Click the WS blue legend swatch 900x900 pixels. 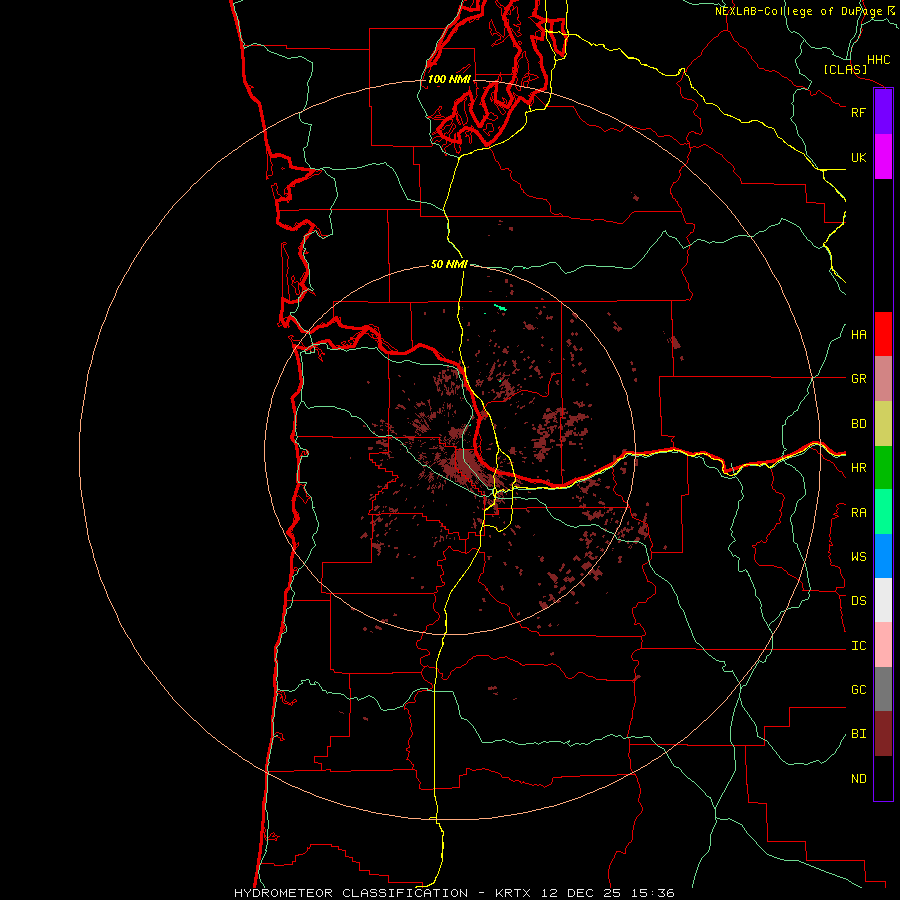(883, 556)
